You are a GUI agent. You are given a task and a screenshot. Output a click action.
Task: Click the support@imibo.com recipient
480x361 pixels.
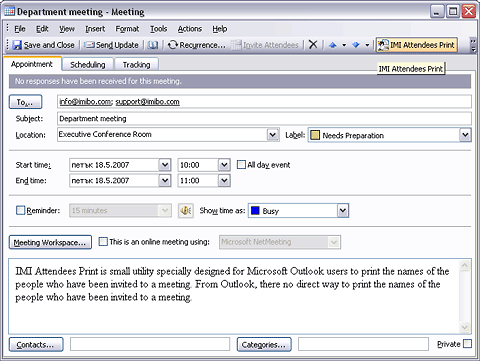(148, 102)
